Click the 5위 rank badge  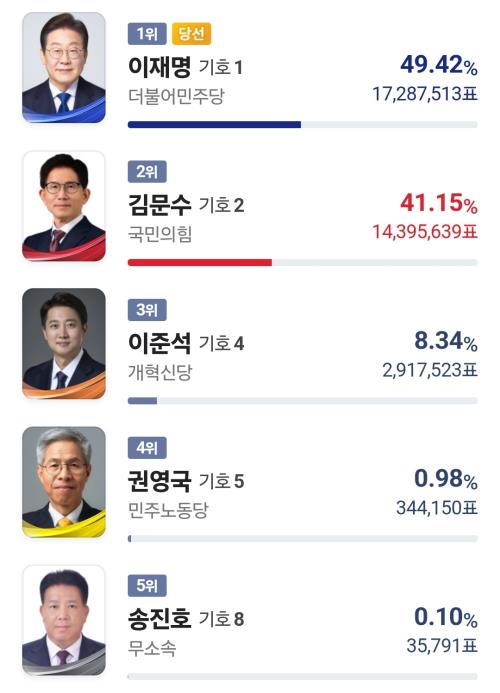147,586
